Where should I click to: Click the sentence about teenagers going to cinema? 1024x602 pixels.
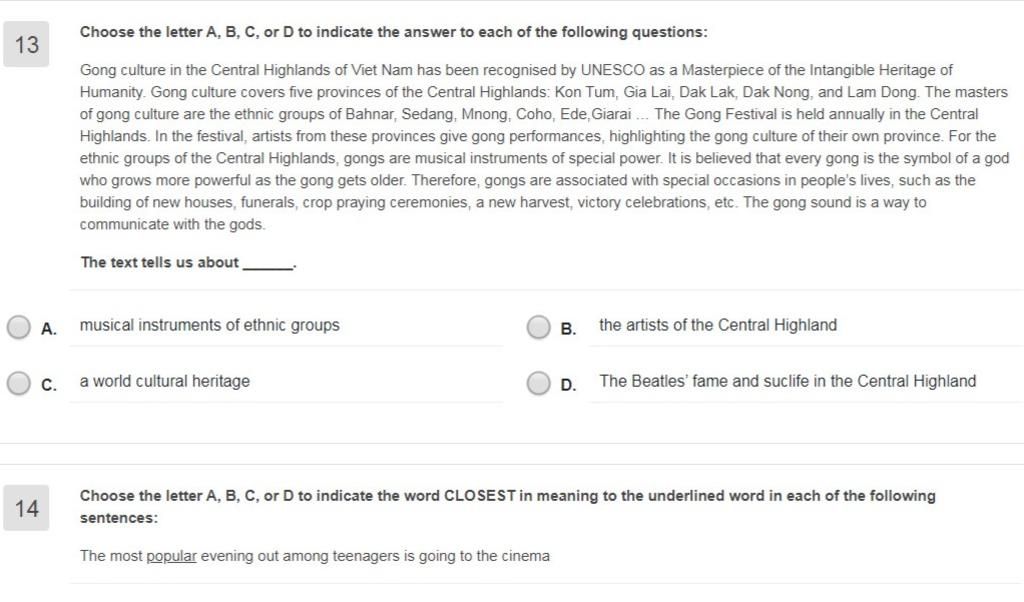point(315,556)
